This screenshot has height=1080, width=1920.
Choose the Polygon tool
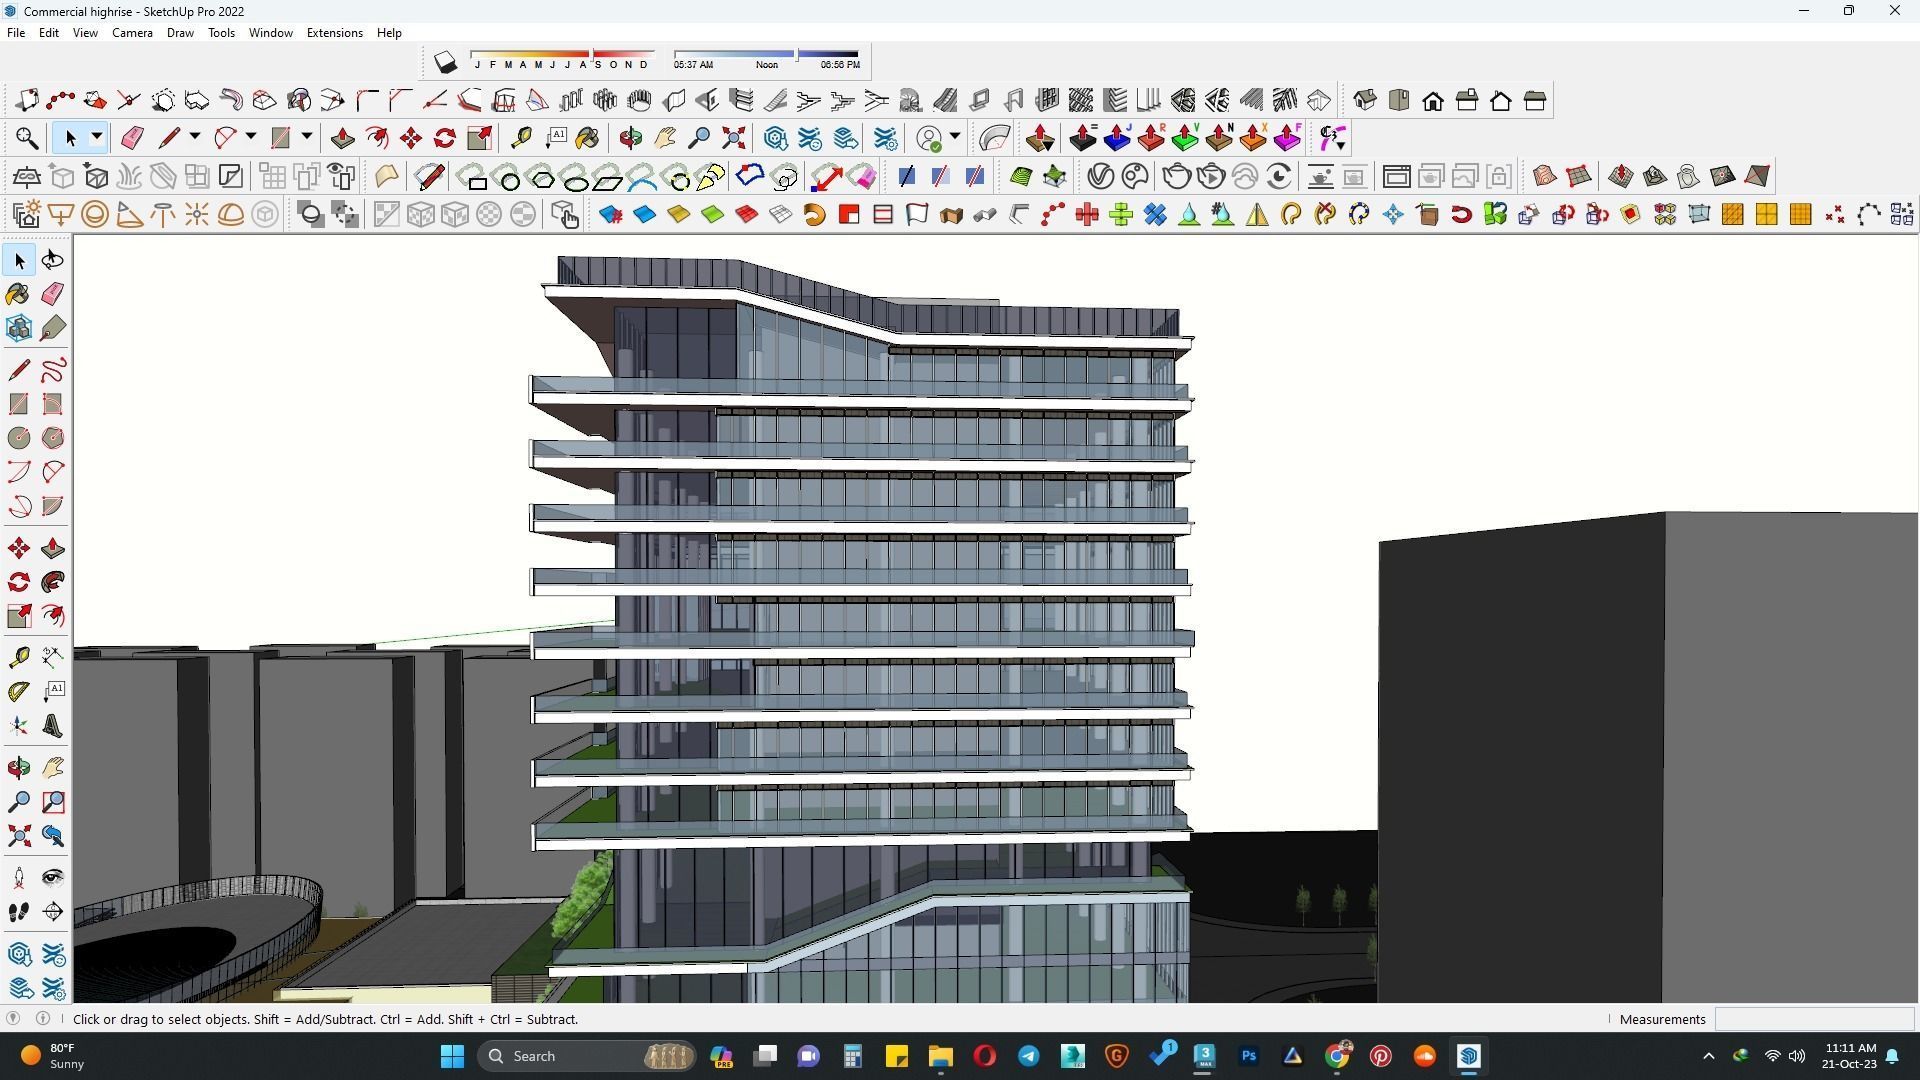(53, 438)
